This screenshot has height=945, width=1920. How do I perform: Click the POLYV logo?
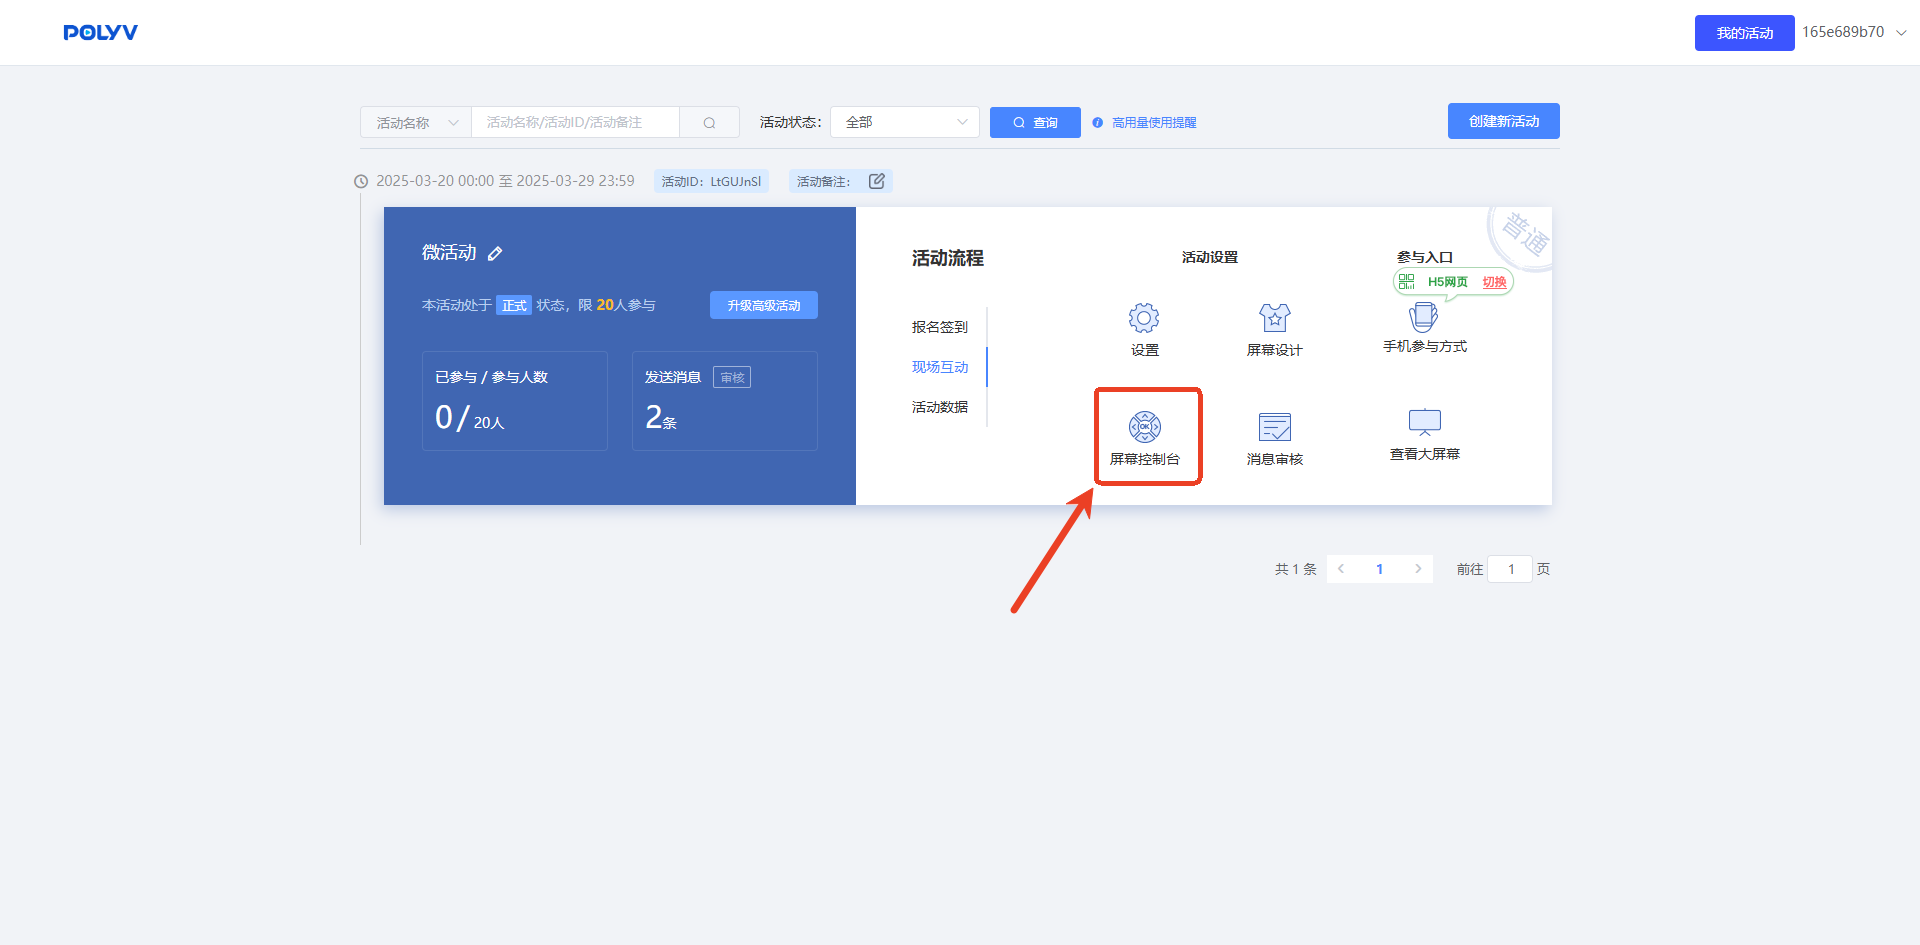click(100, 32)
